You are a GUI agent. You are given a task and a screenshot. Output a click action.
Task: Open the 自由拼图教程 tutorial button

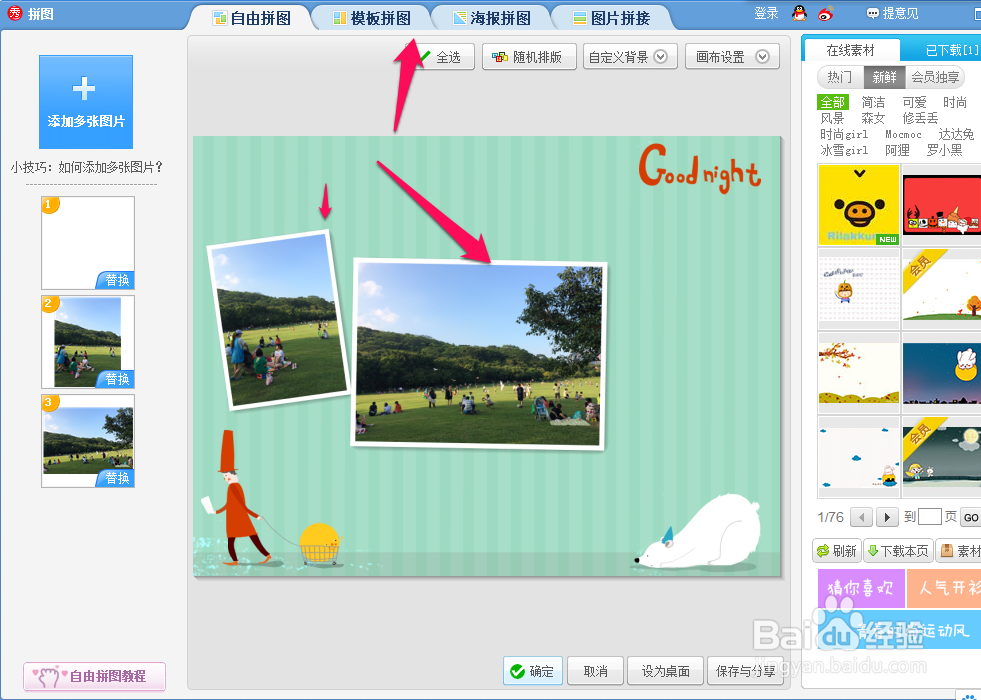click(x=94, y=676)
